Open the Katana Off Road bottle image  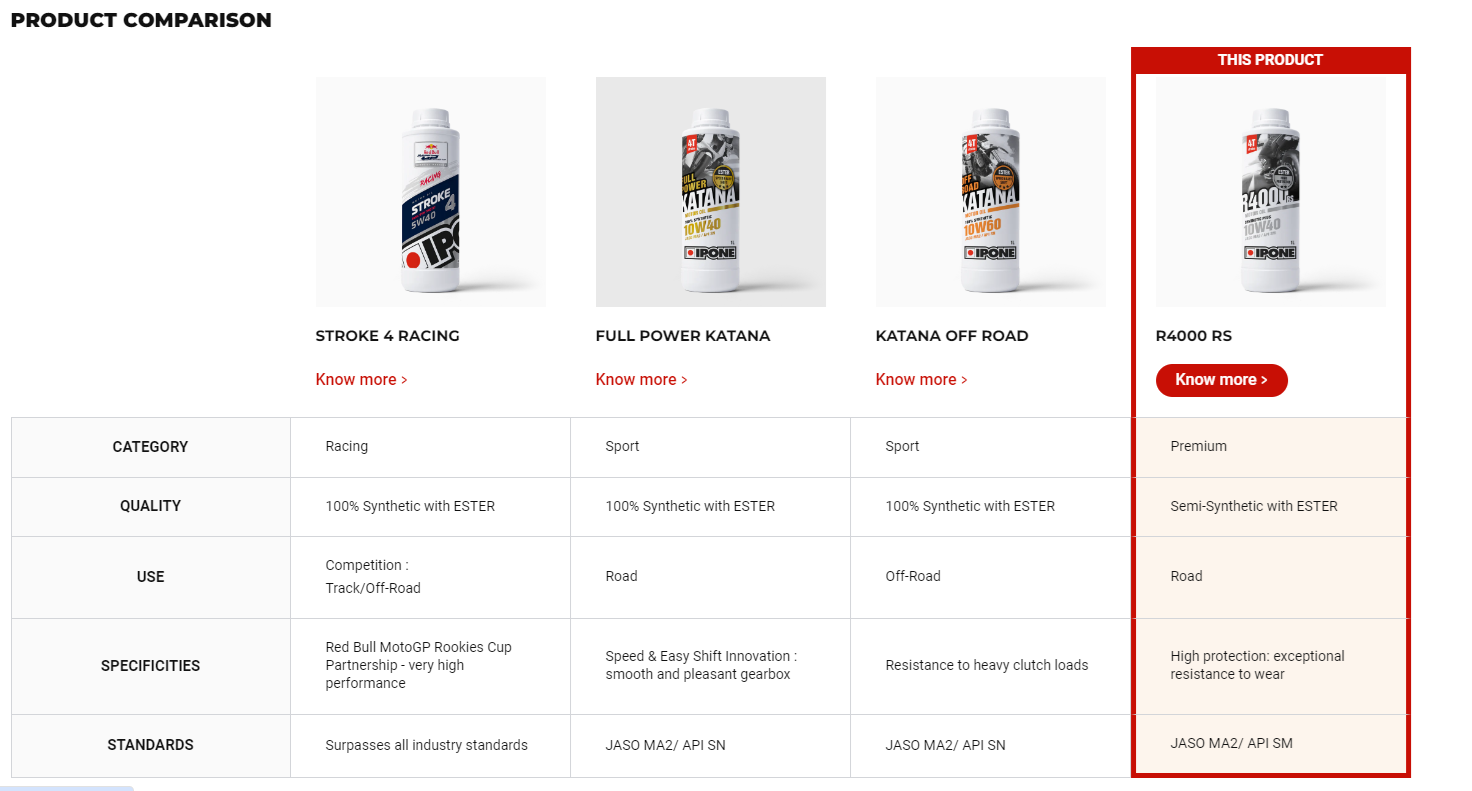pyautogui.click(x=990, y=192)
